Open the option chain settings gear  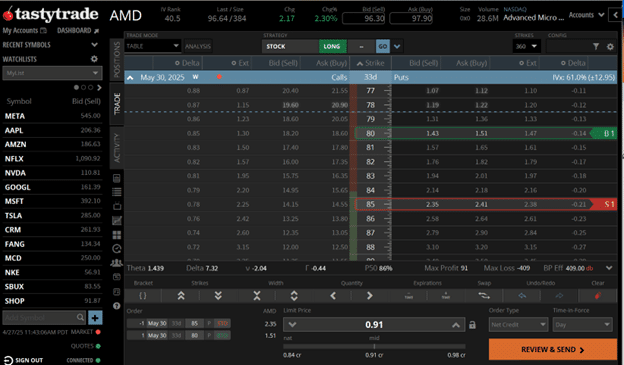(610, 47)
